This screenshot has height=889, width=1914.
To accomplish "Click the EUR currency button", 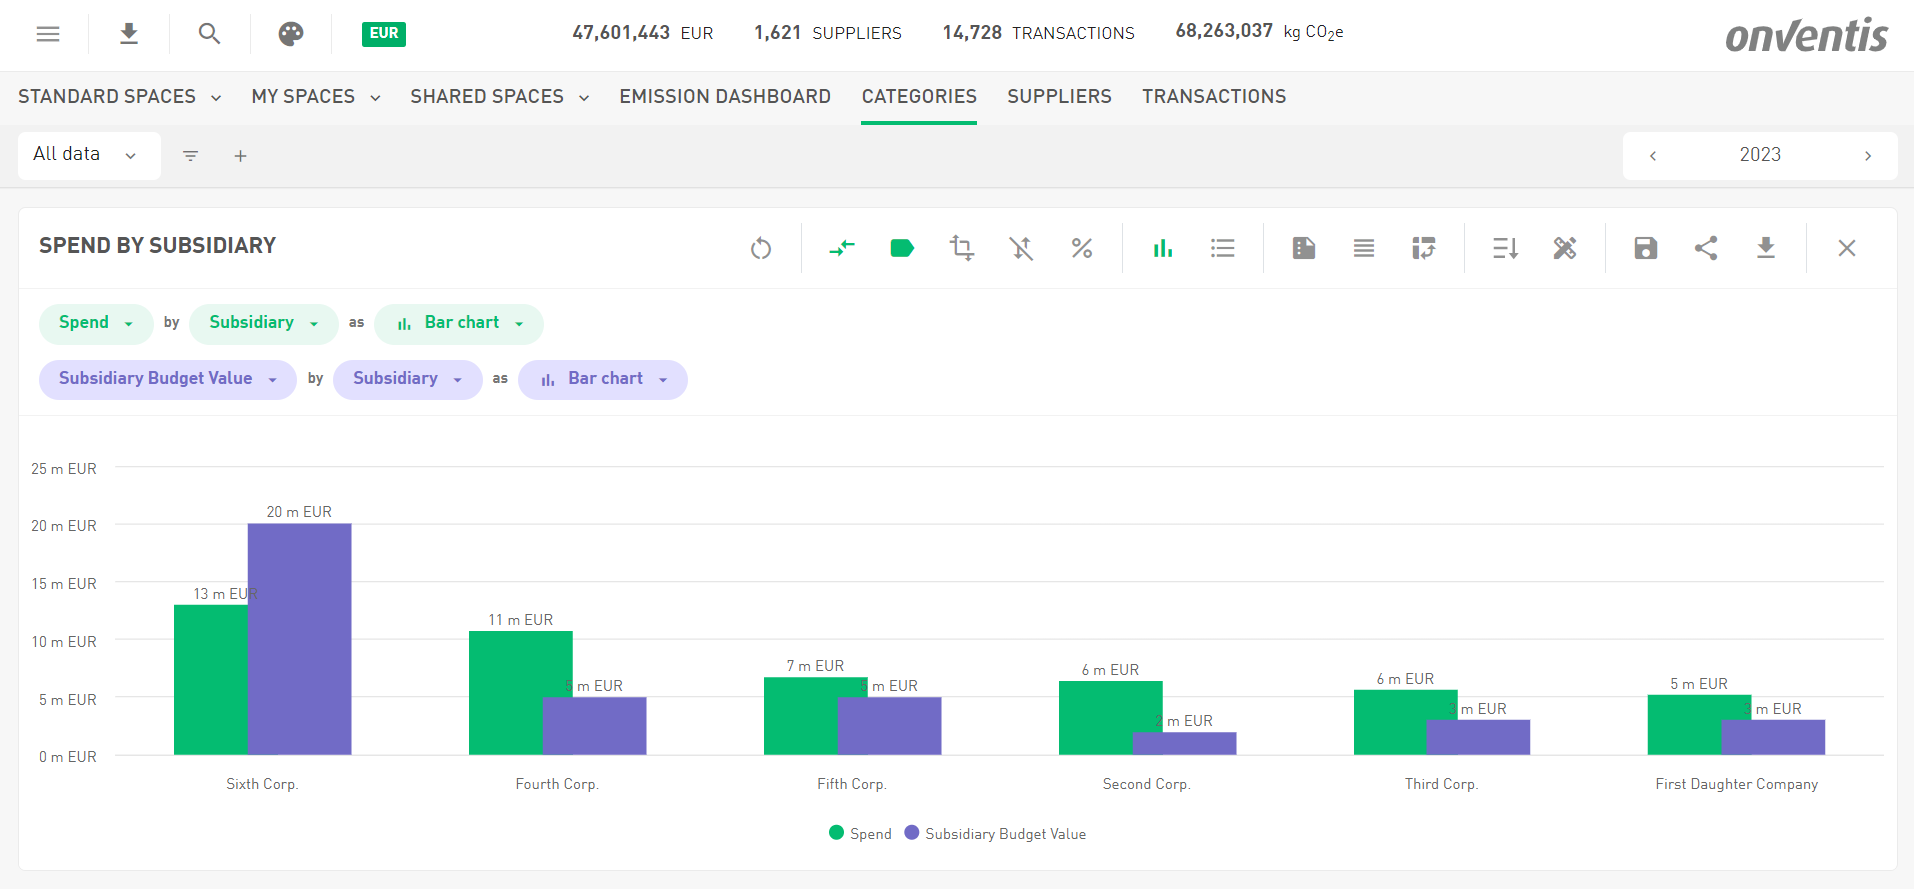I will click(384, 34).
